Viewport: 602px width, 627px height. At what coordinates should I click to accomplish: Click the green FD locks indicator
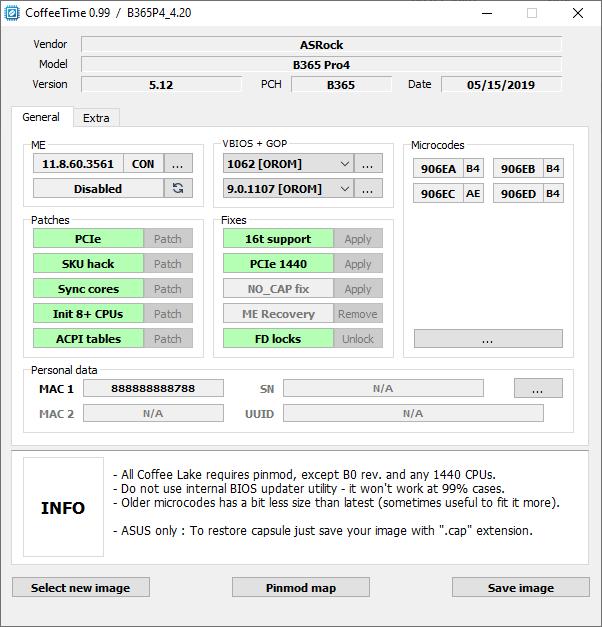pyautogui.click(x=278, y=339)
